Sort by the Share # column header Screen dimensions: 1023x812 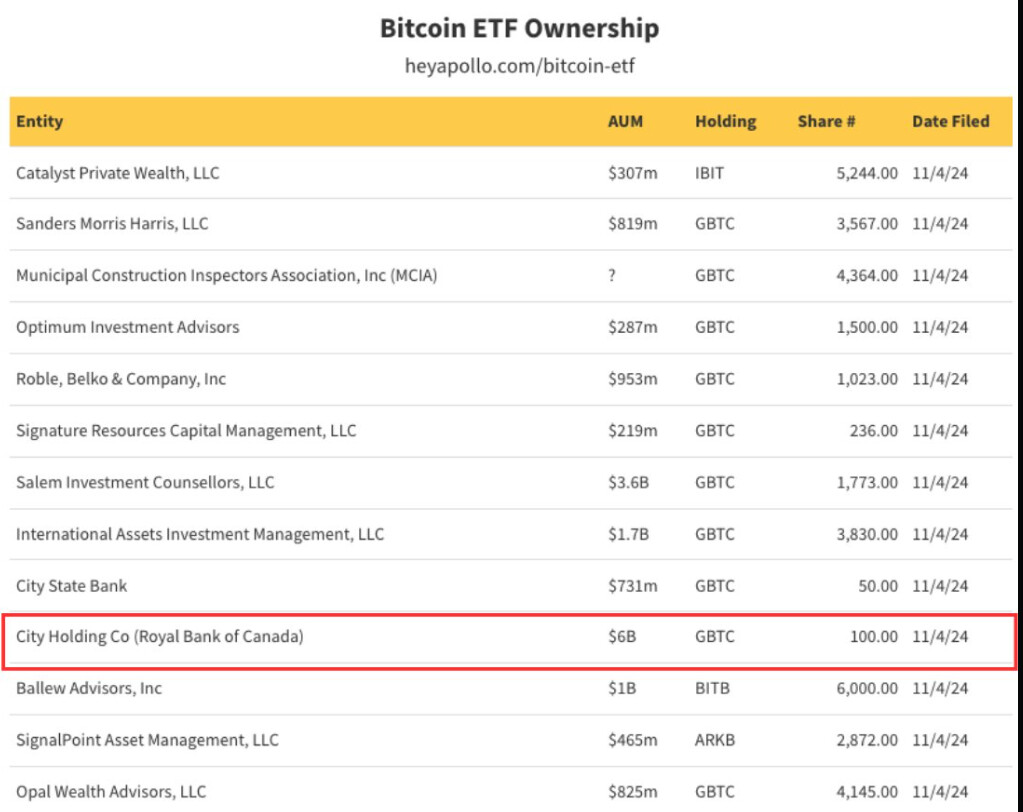tap(826, 121)
